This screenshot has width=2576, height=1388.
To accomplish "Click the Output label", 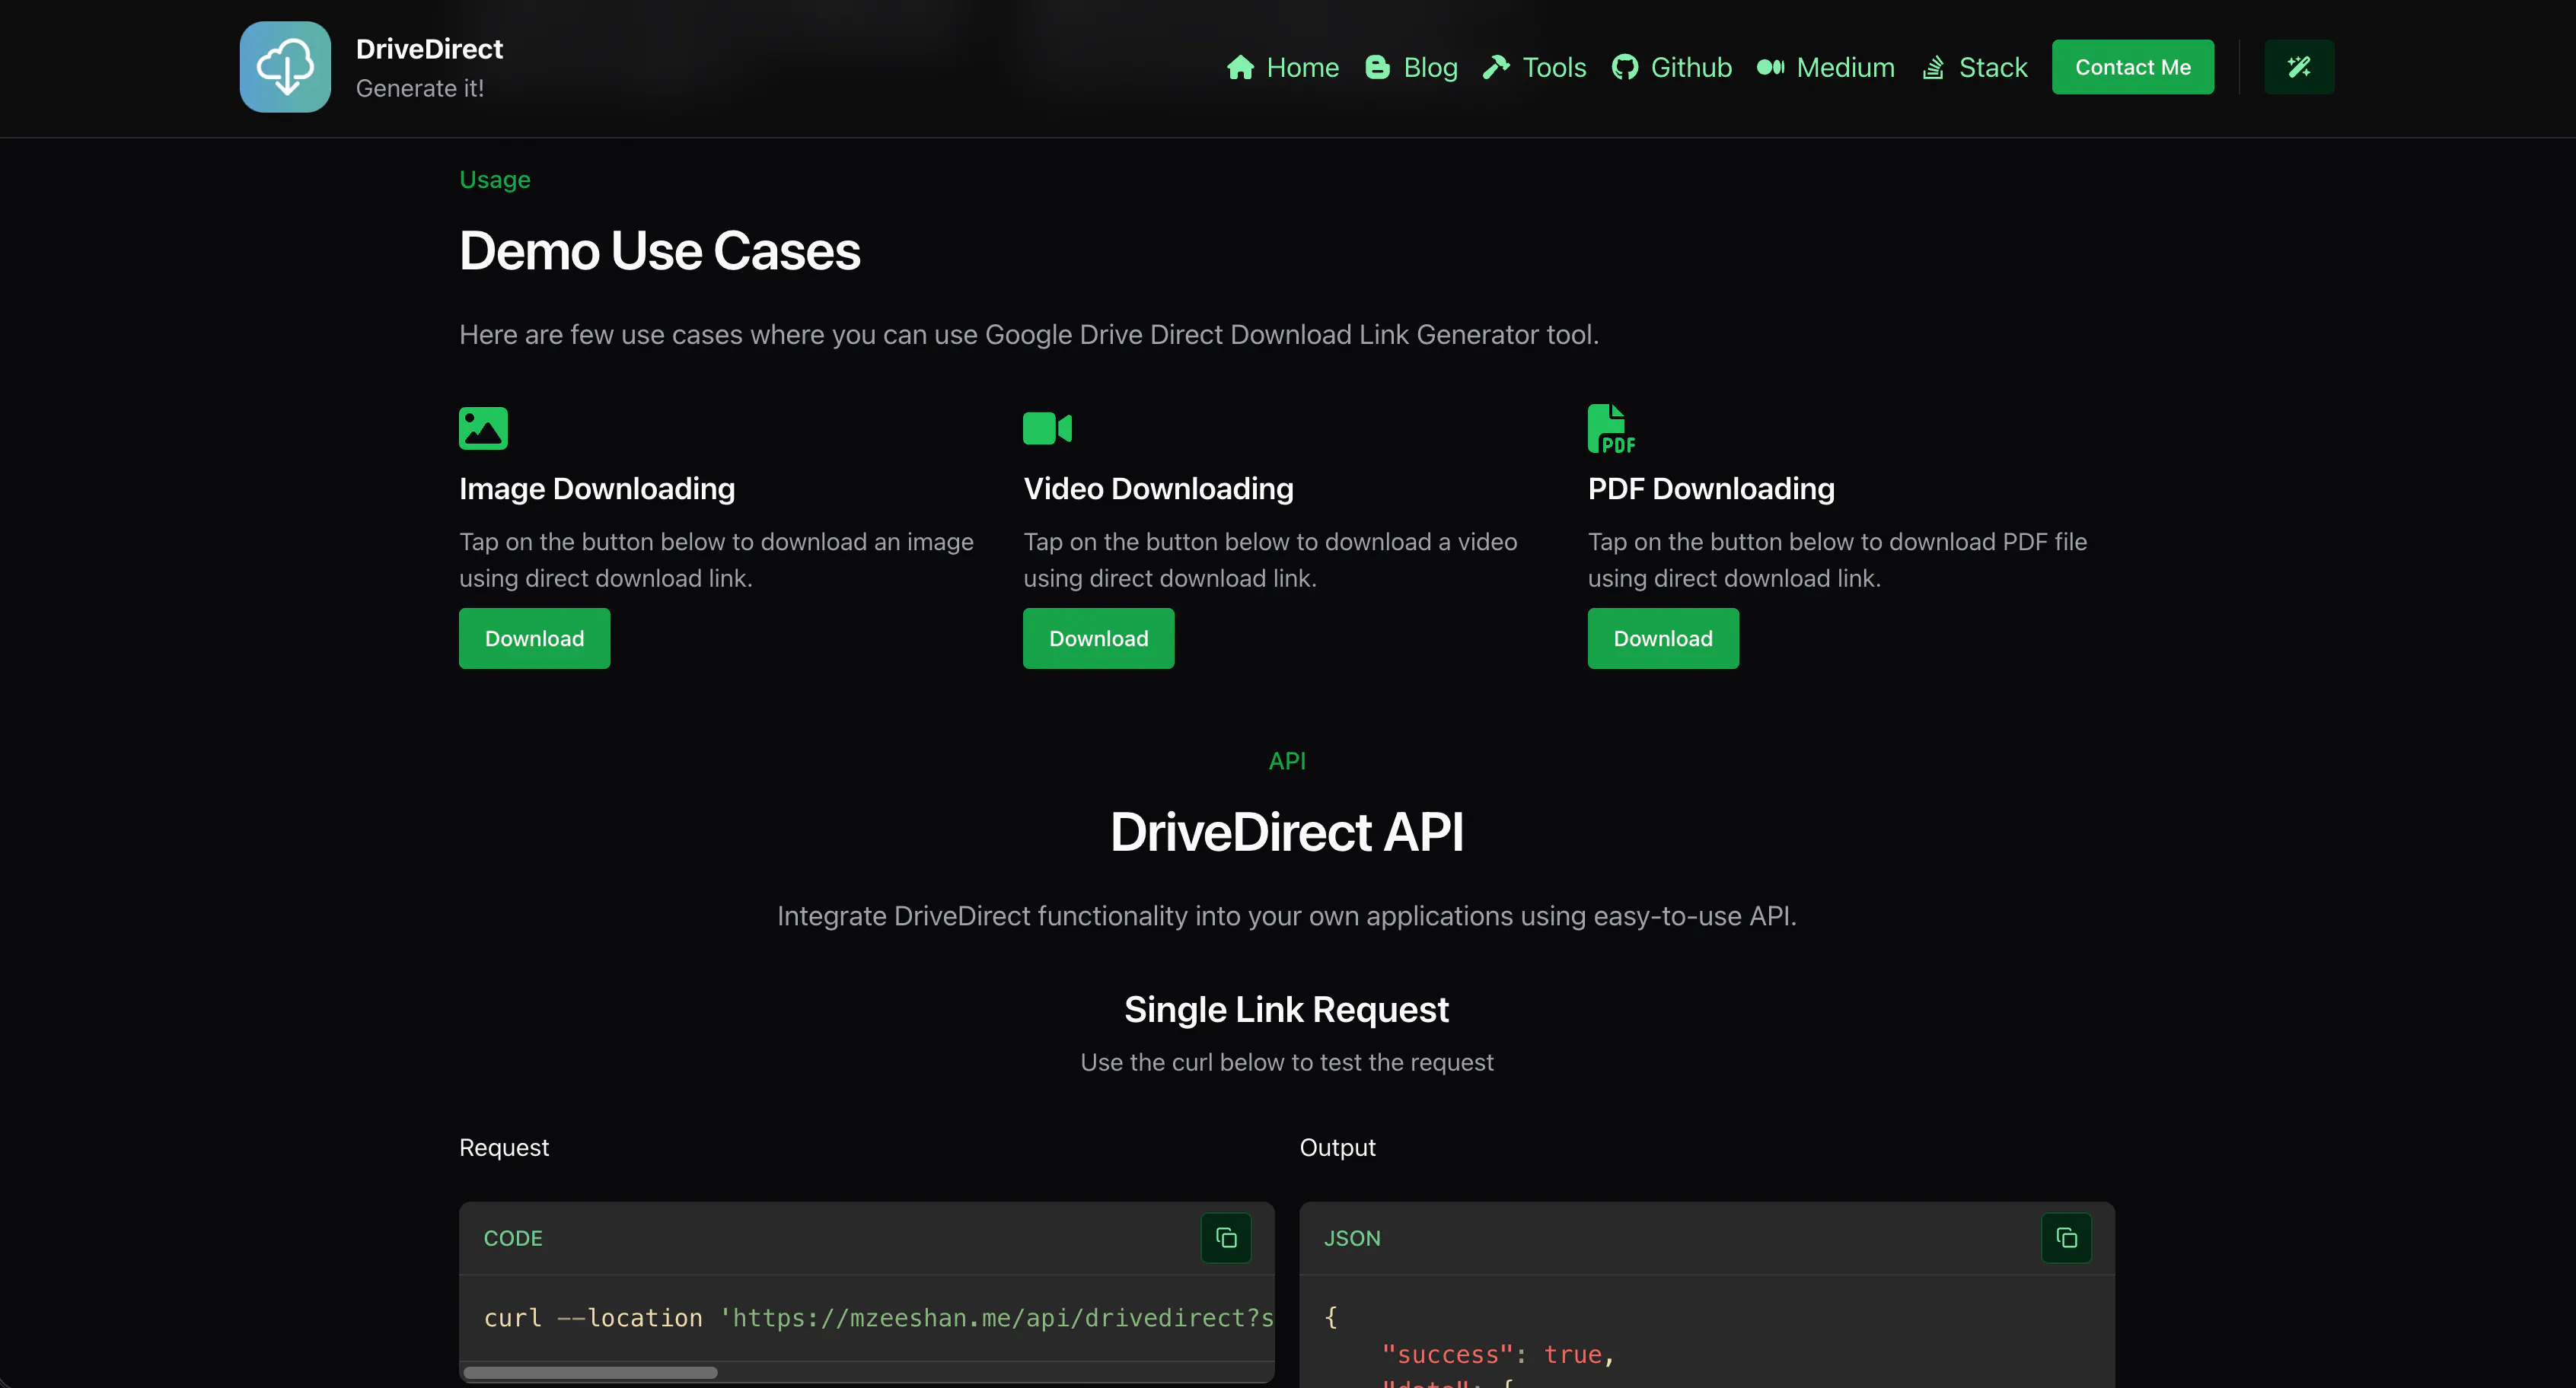I will click(1337, 1147).
